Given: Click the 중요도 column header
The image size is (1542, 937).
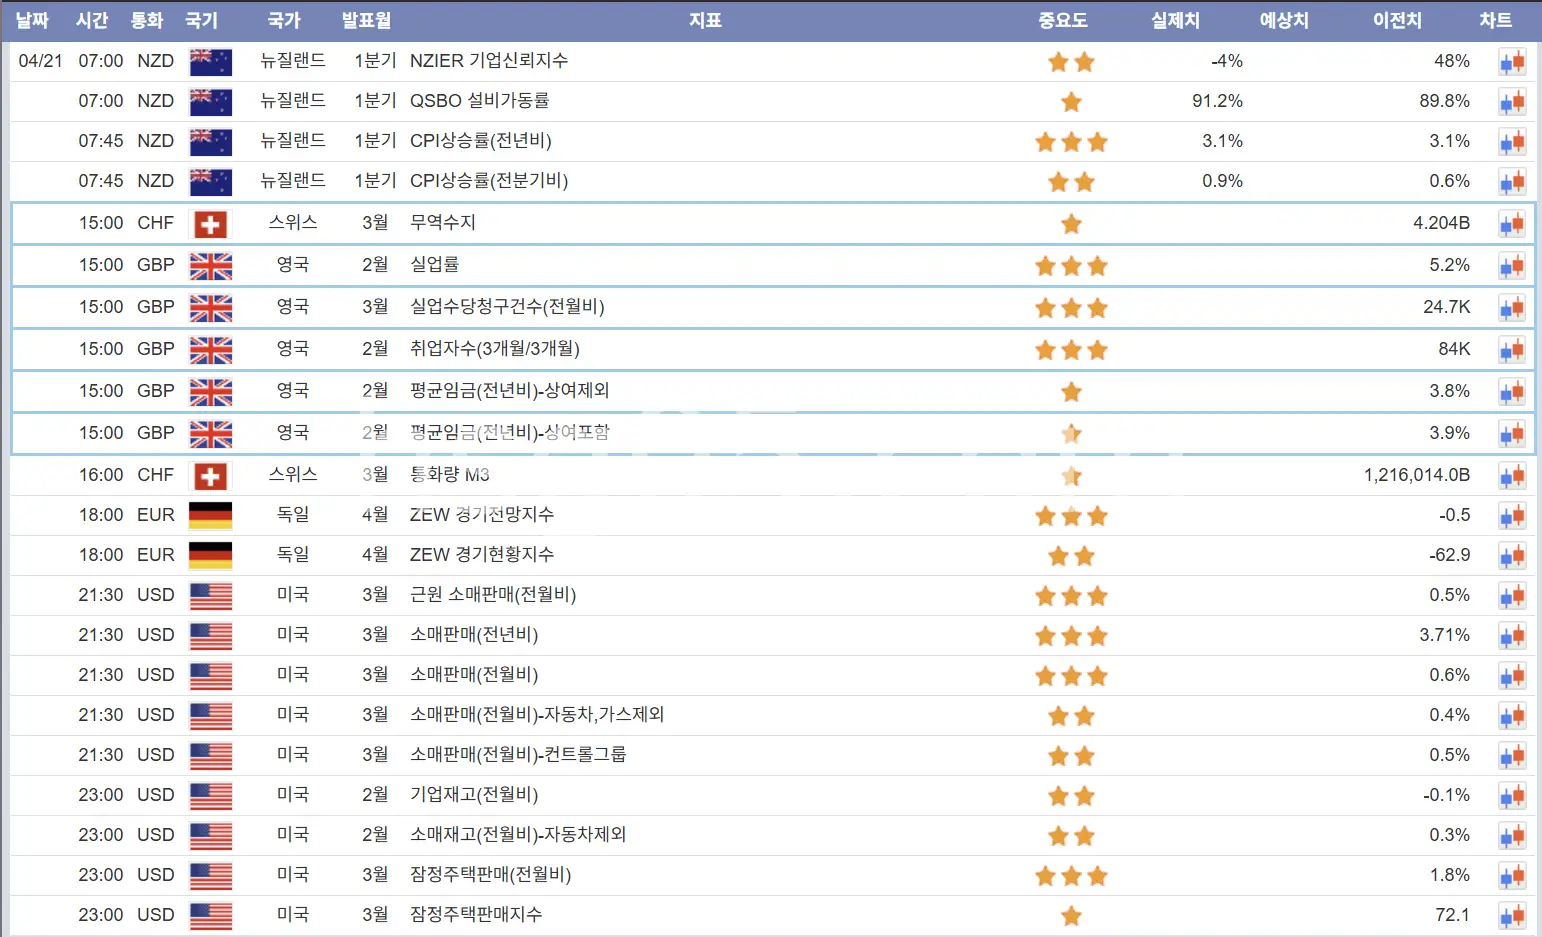Looking at the screenshot, I should (1062, 20).
